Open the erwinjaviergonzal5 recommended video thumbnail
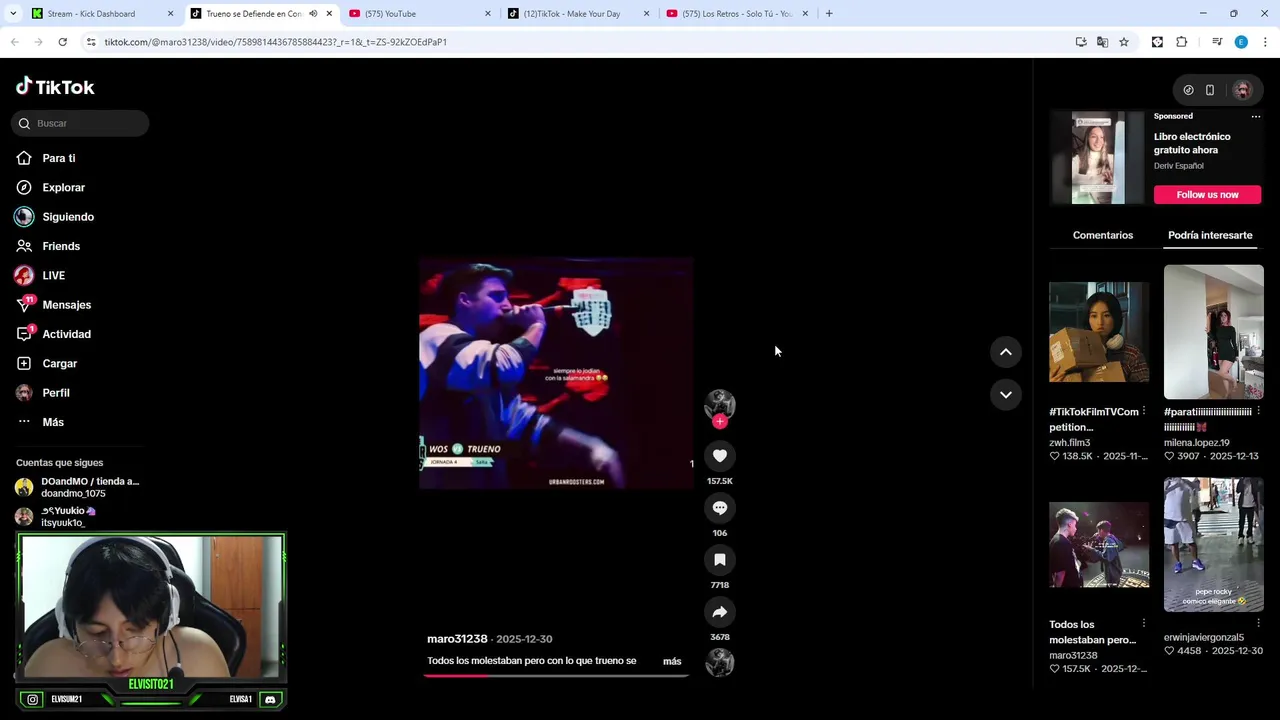This screenshot has width=1280, height=720. [x=1213, y=544]
